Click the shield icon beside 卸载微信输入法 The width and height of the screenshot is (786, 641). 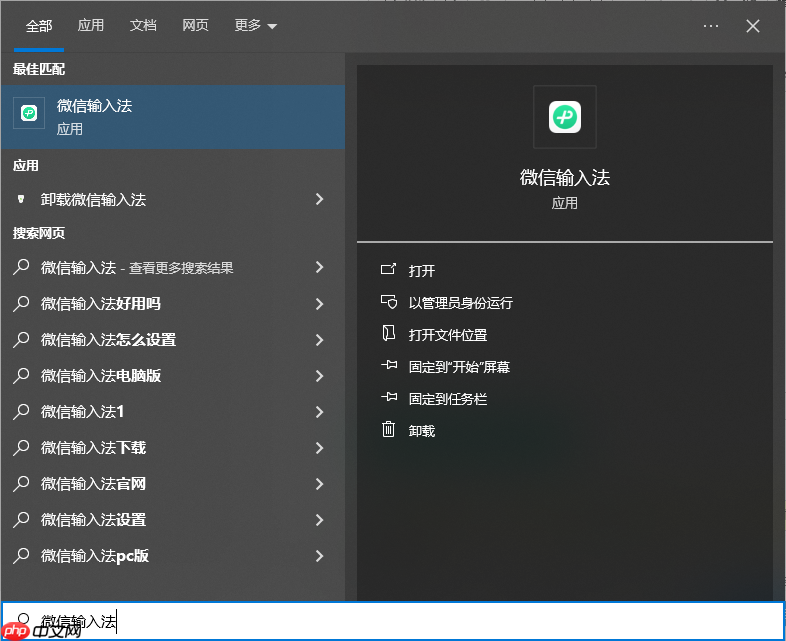(x=21, y=199)
